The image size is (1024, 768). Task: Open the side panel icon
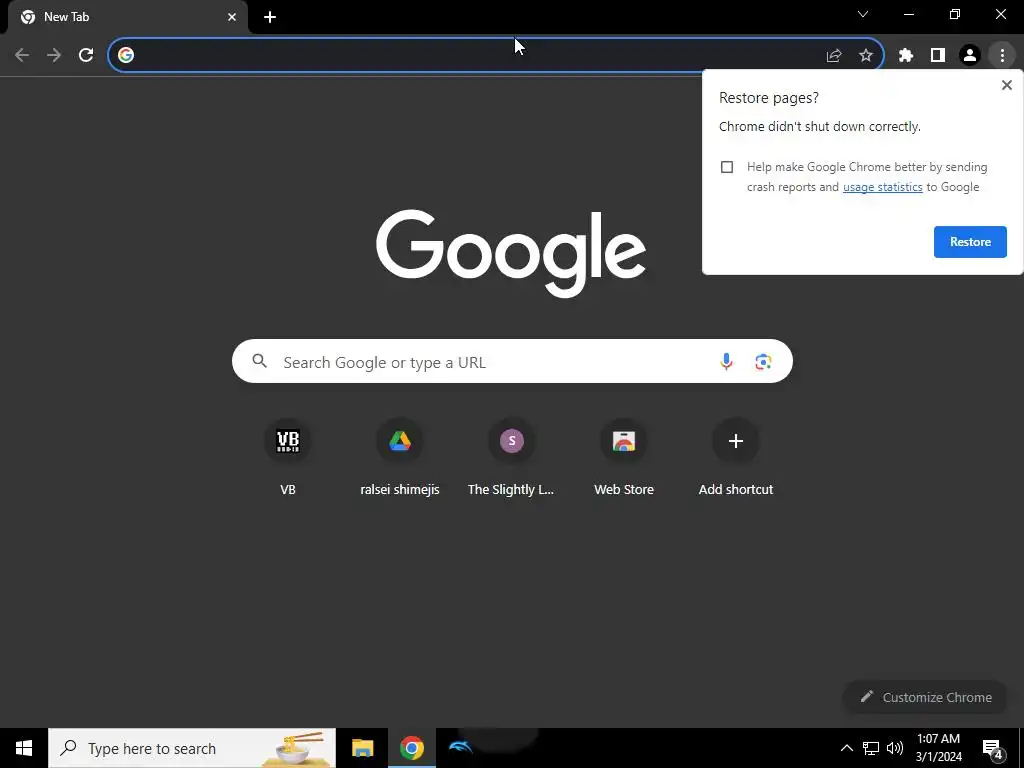938,56
